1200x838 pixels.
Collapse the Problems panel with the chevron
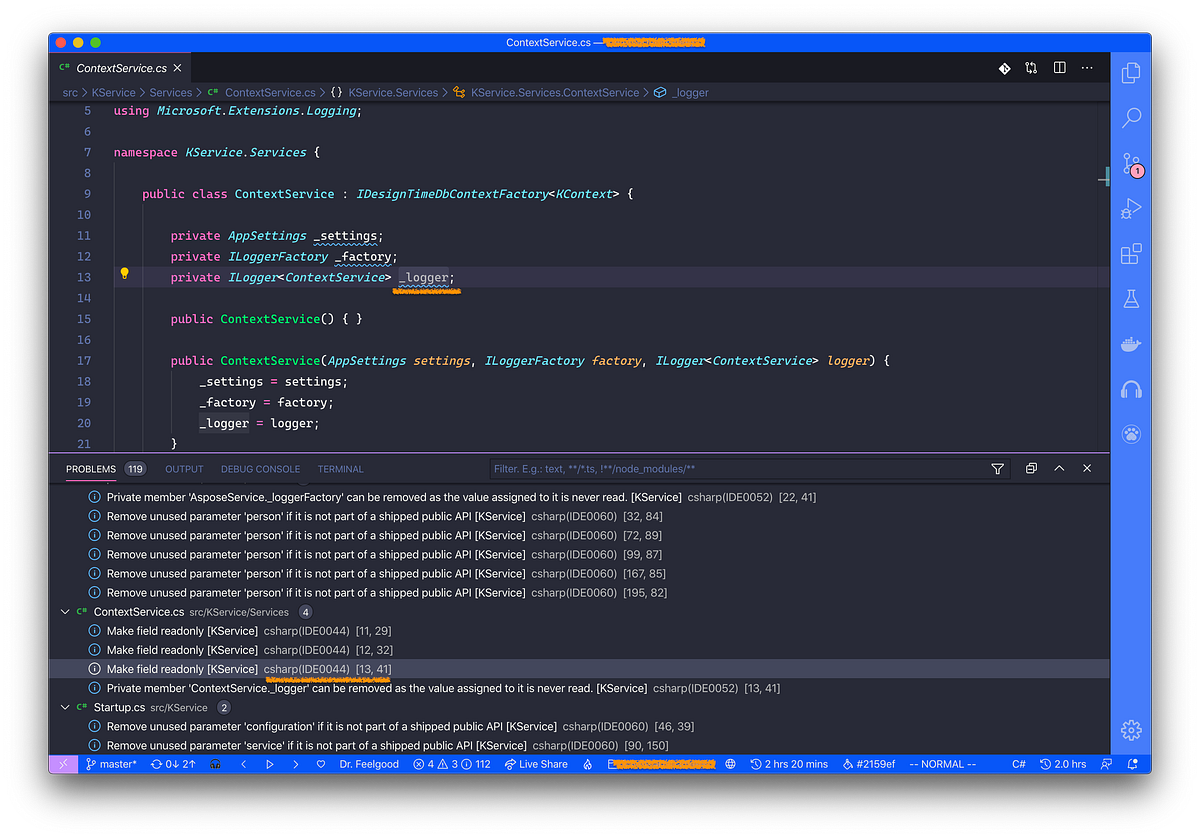click(1059, 468)
